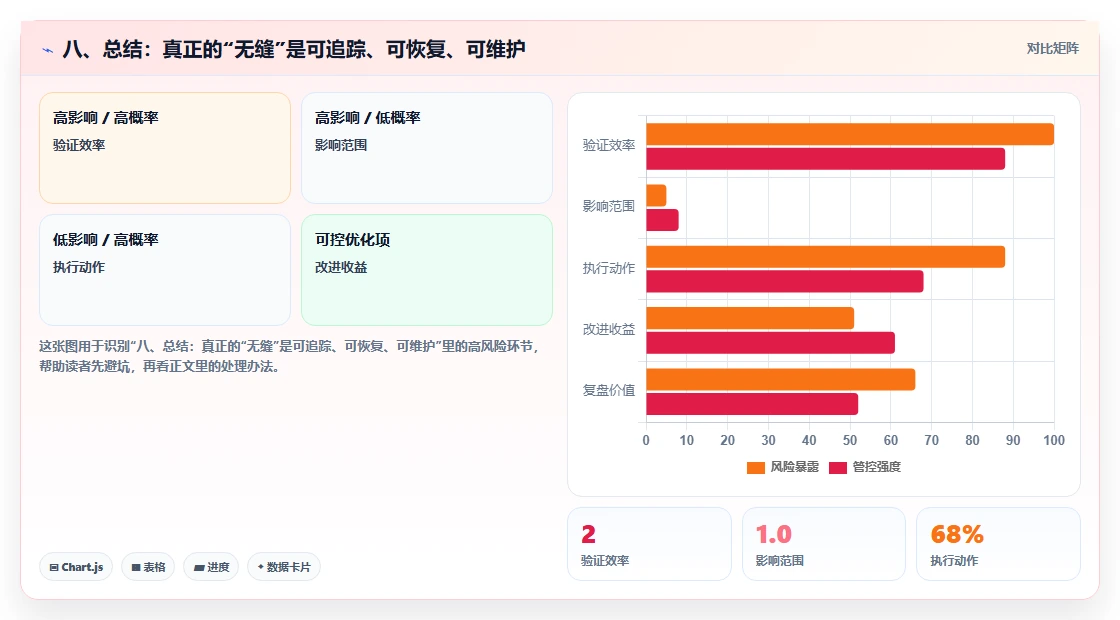Click the orange 验证效率 risk bar
The height and width of the screenshot is (620, 1120).
850,134
